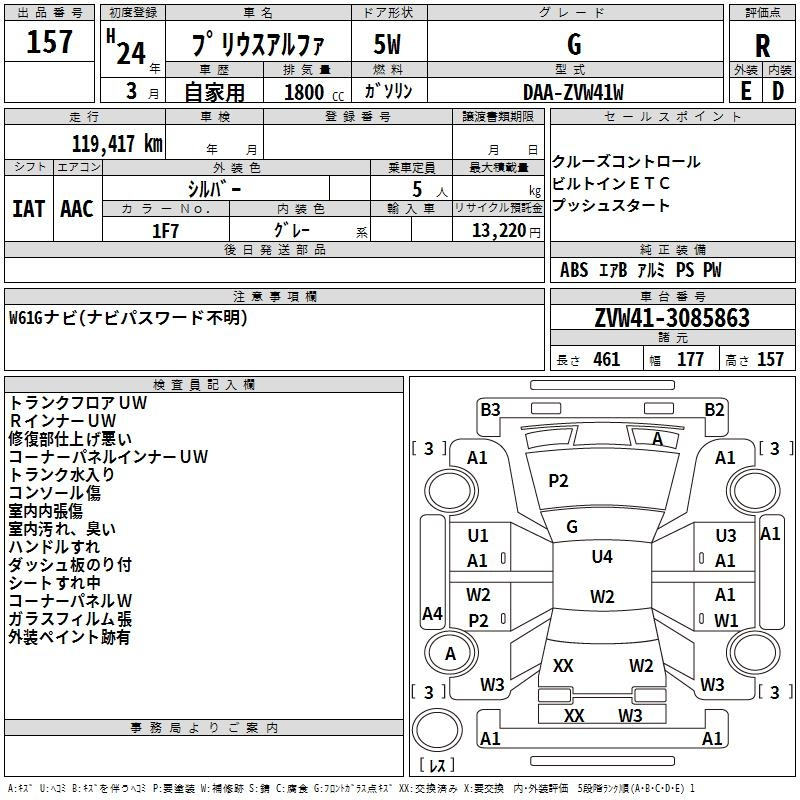Select the first registration year H24
The image size is (800, 800).
(x=127, y=47)
